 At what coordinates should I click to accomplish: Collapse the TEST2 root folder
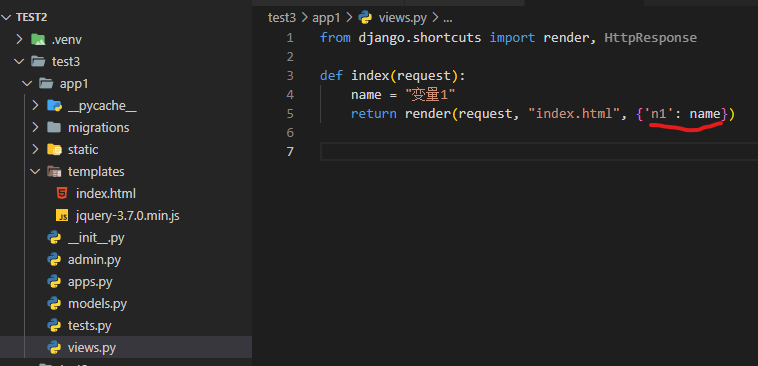(x=6, y=17)
